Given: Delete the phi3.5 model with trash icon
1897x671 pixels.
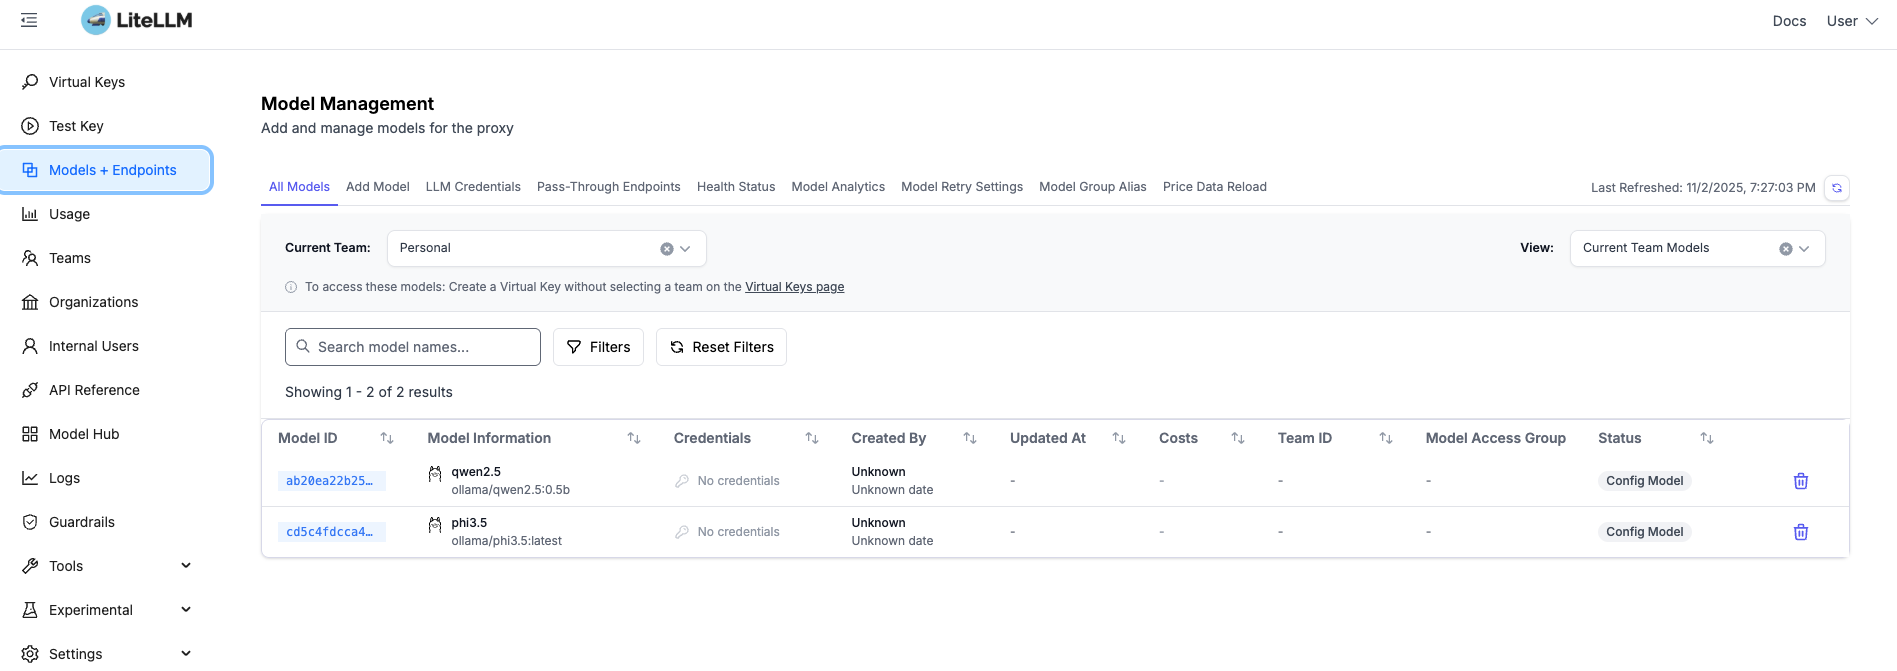Looking at the screenshot, I should pyautogui.click(x=1800, y=532).
